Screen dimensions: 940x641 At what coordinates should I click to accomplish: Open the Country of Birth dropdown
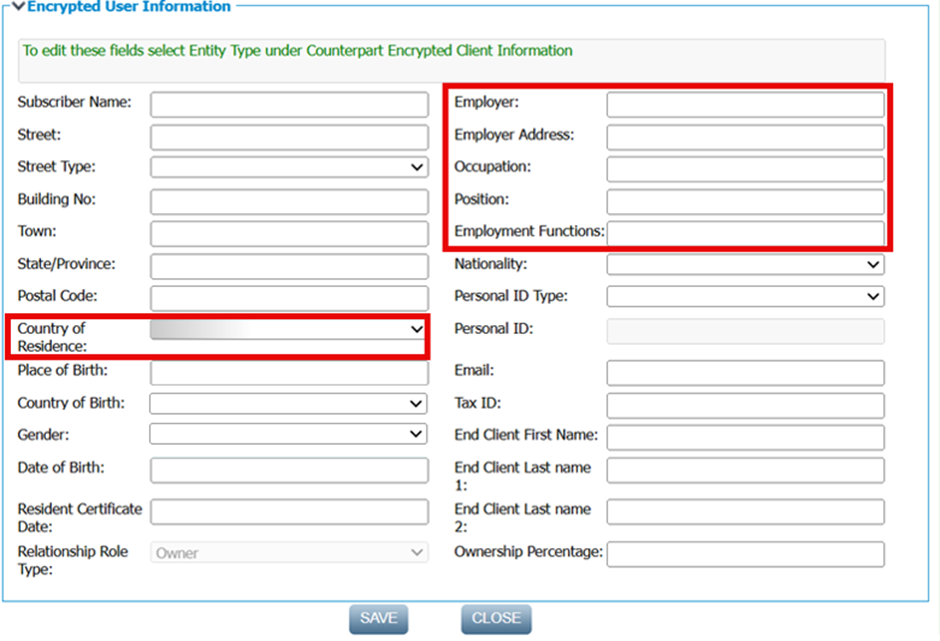[x=289, y=404]
